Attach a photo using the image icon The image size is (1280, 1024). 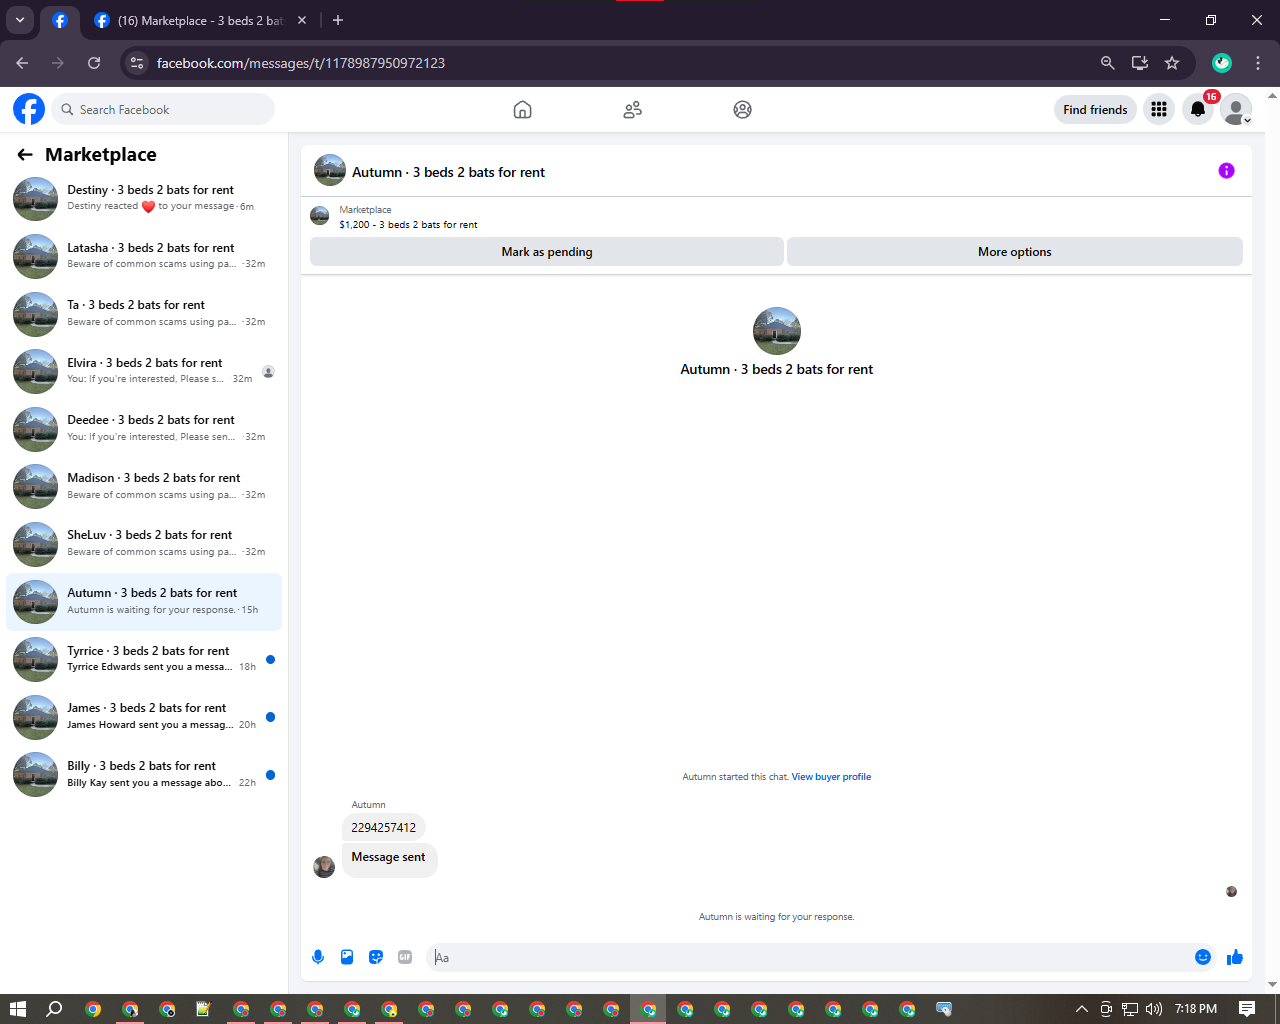(x=347, y=957)
